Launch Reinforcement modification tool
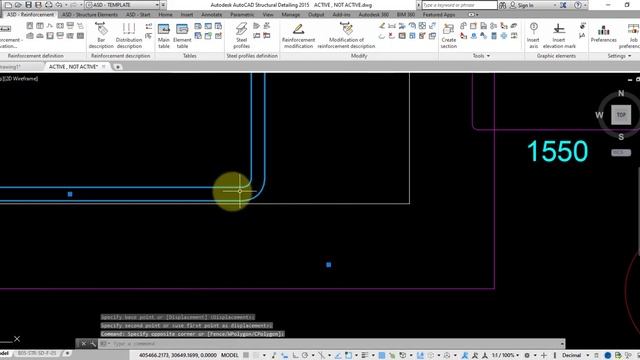Image resolution: width=640 pixels, height=360 pixels. pos(298,36)
